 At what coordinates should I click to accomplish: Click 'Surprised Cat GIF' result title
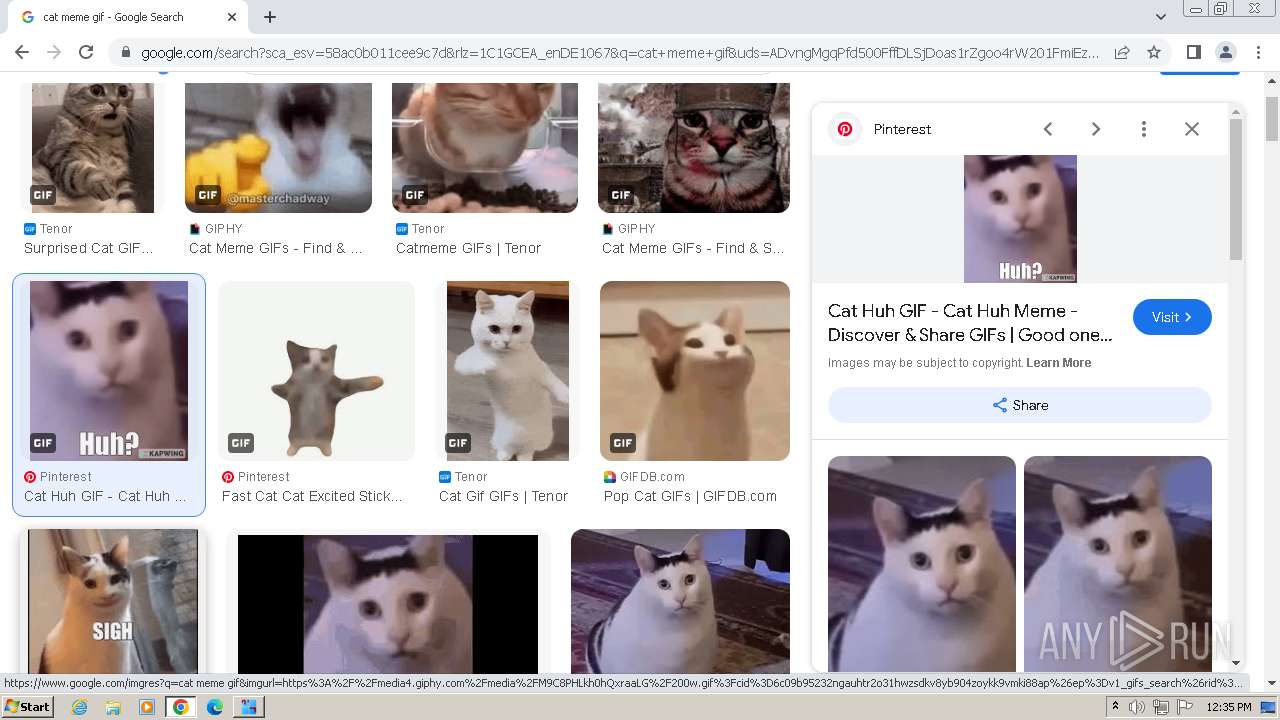(88, 248)
